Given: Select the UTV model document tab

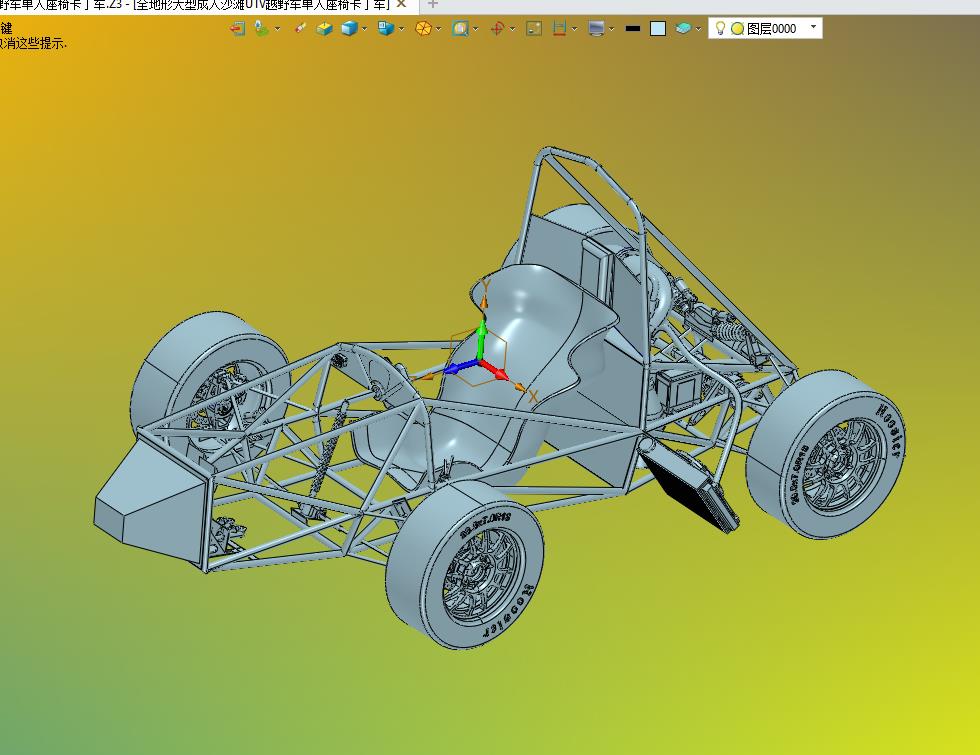Looking at the screenshot, I should [200, 5].
